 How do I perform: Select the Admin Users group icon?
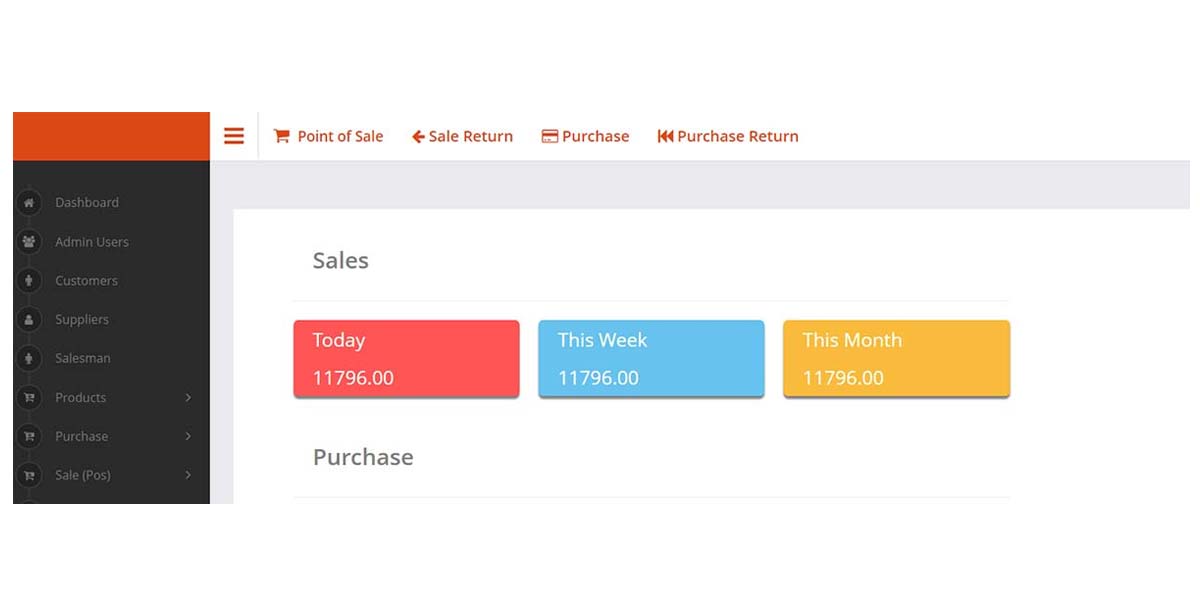click(27, 242)
